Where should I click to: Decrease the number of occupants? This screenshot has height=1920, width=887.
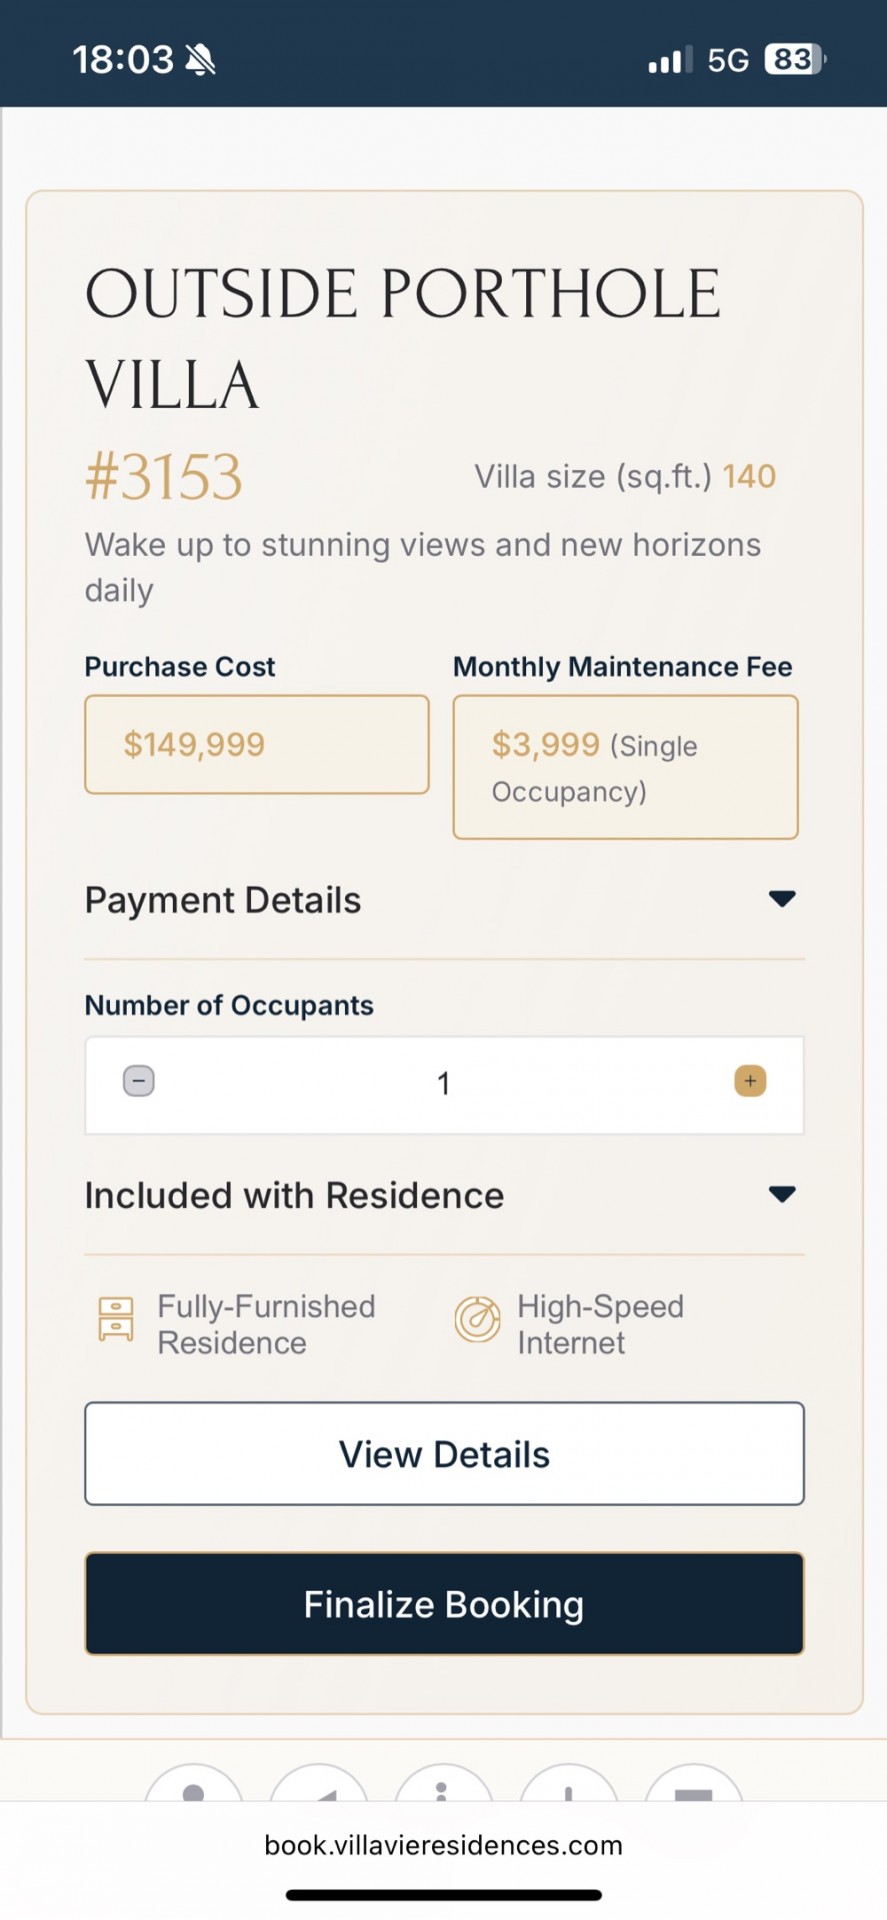pyautogui.click(x=139, y=1081)
